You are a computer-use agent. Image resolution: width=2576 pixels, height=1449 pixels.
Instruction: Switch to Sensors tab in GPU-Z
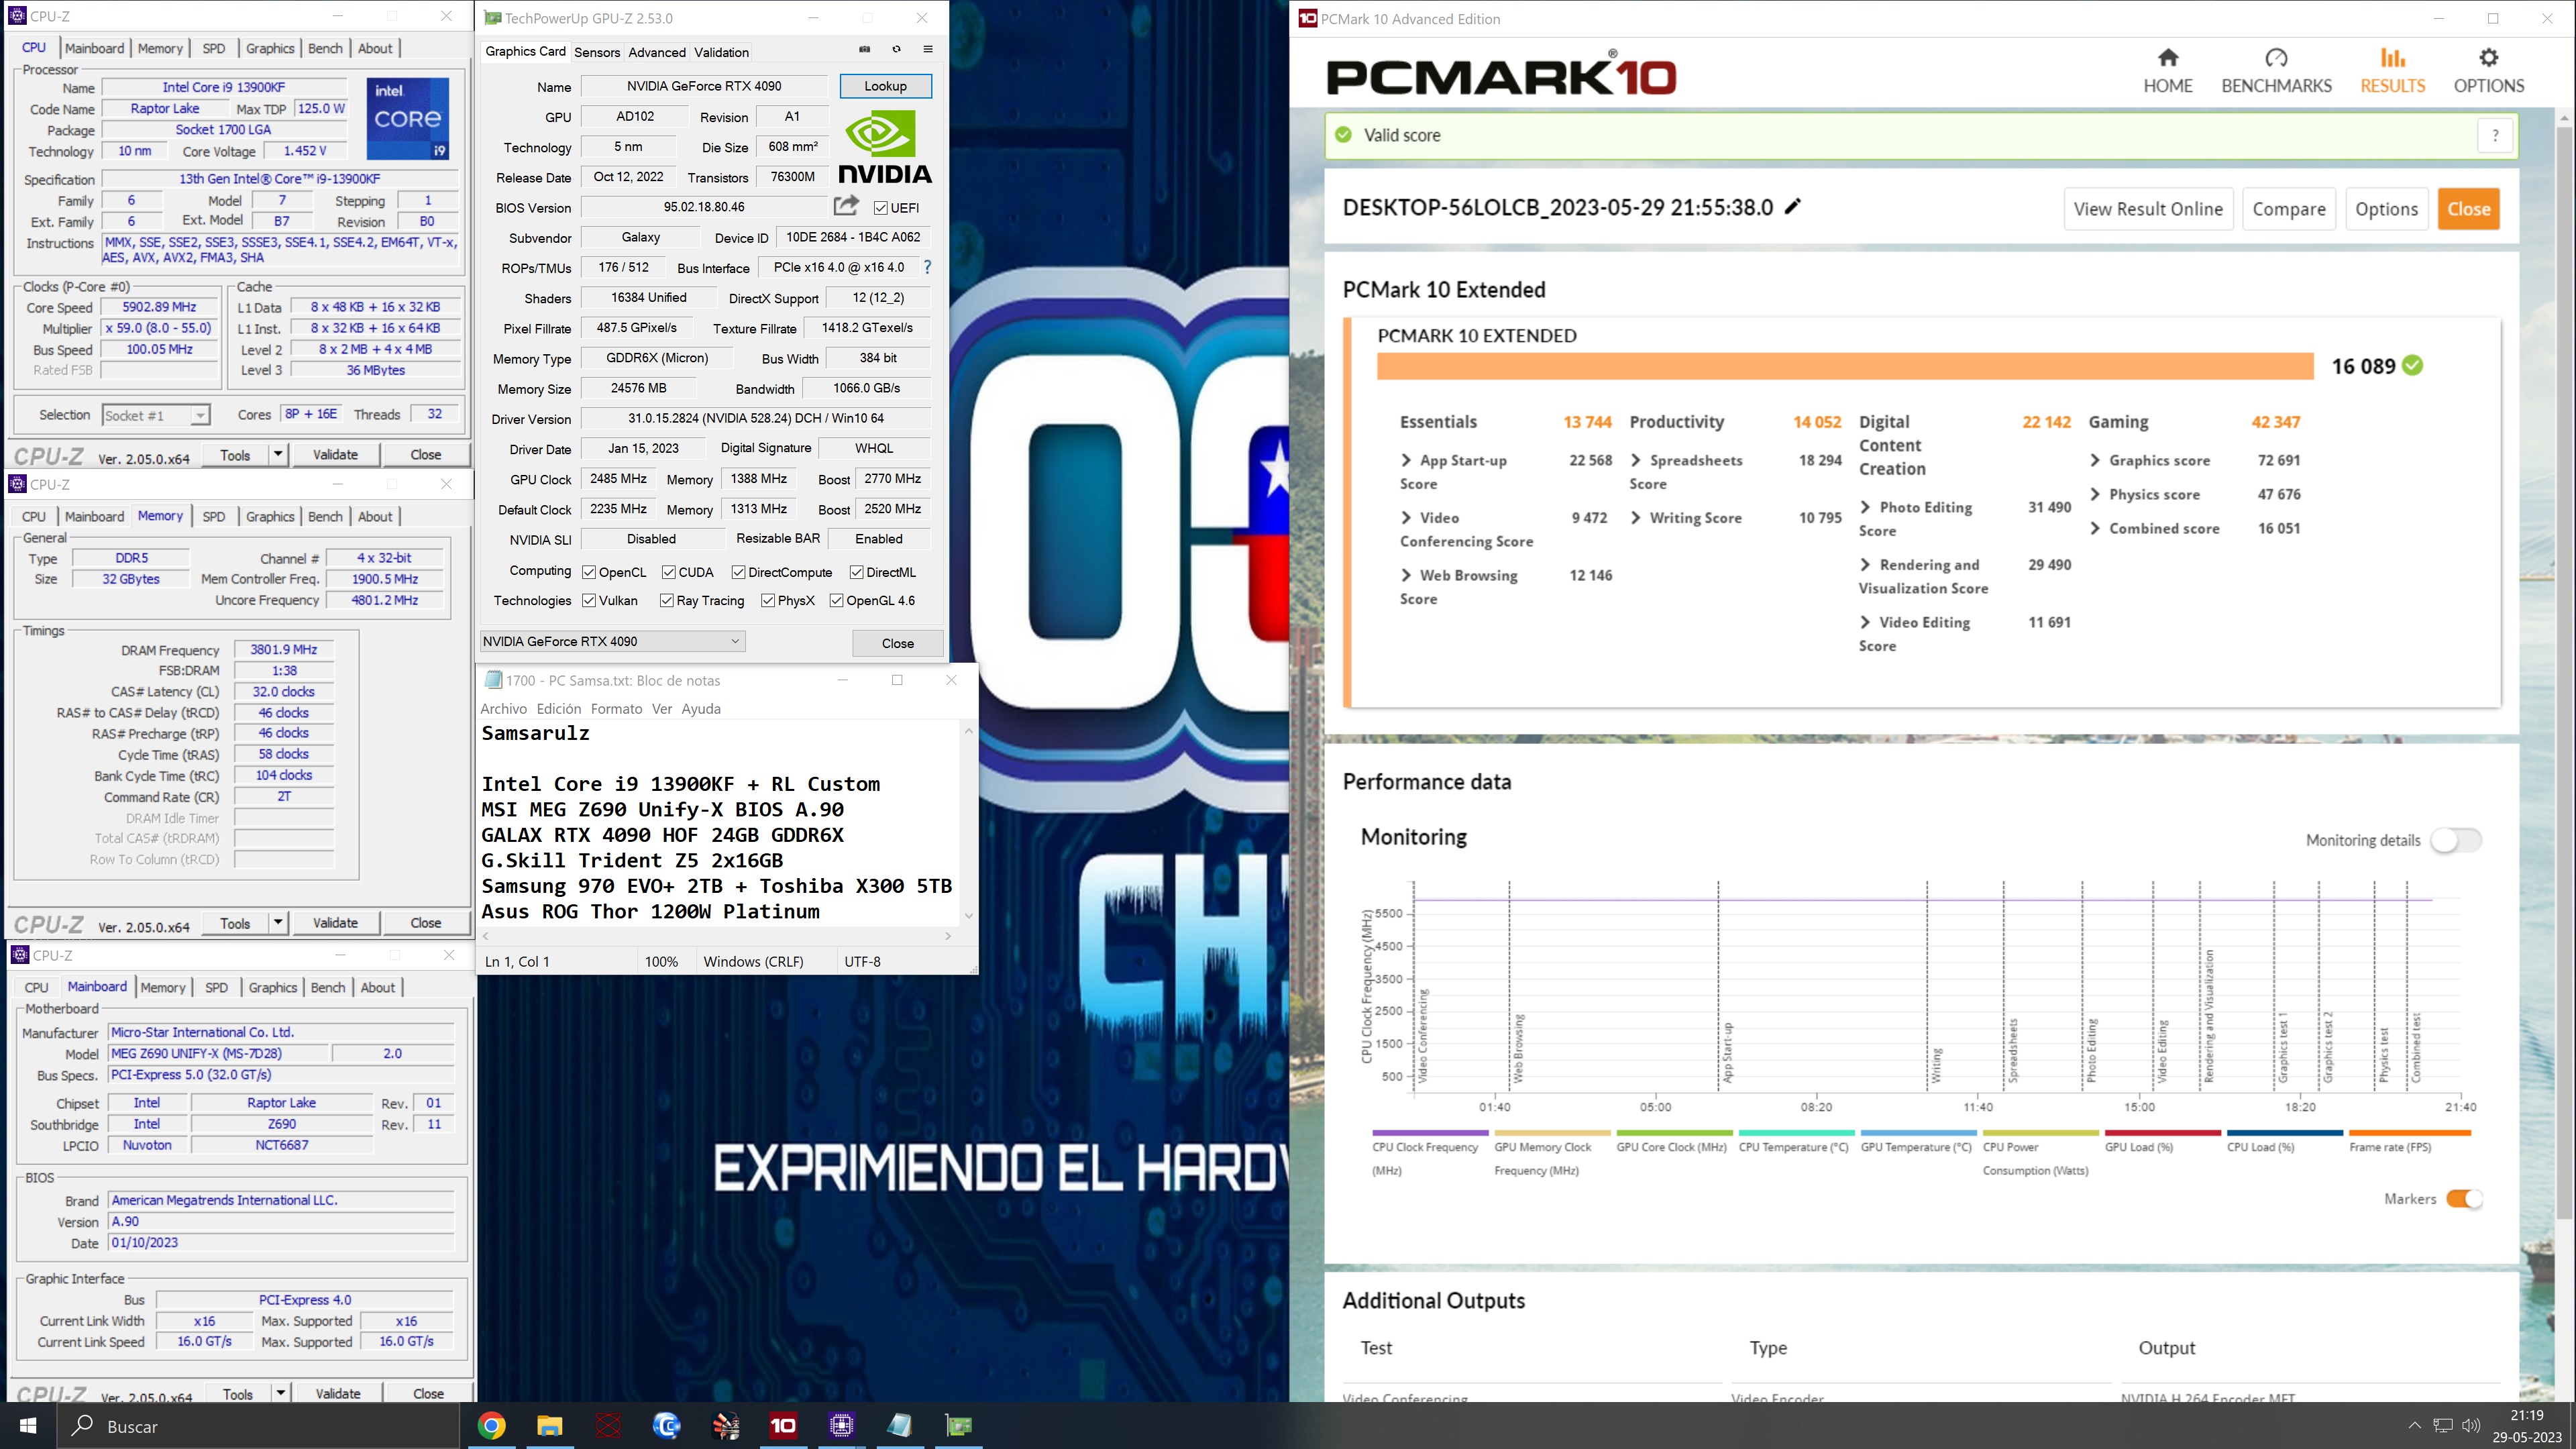(x=597, y=52)
